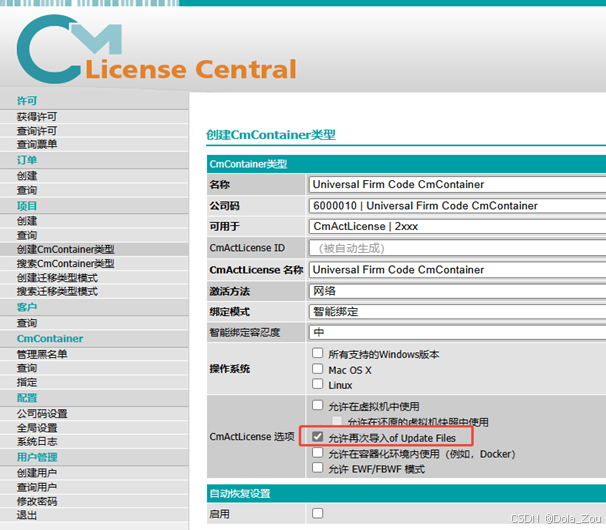Click 查询 under the 项目 section

(x=27, y=235)
